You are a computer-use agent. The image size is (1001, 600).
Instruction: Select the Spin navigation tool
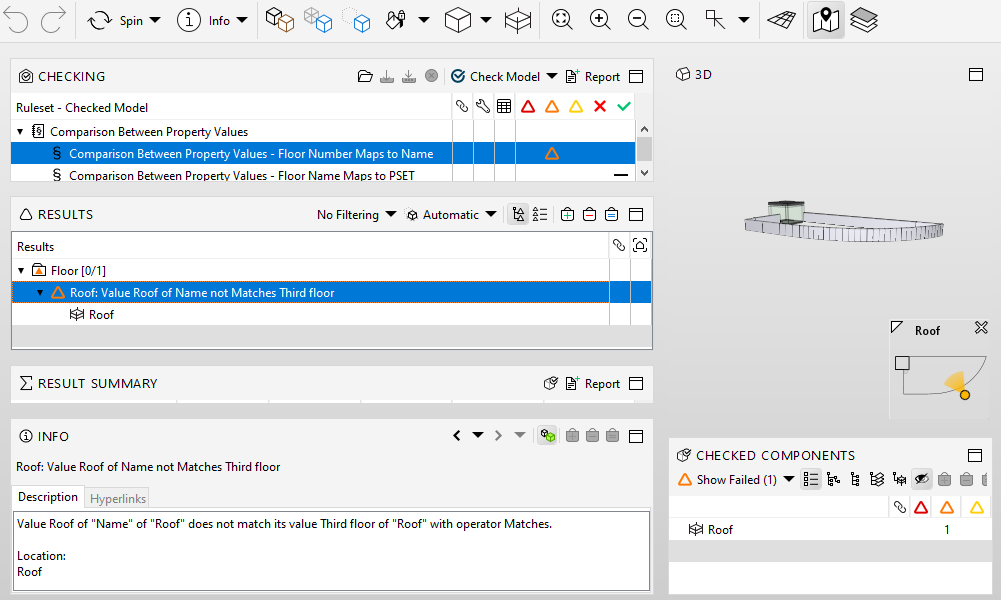115,20
